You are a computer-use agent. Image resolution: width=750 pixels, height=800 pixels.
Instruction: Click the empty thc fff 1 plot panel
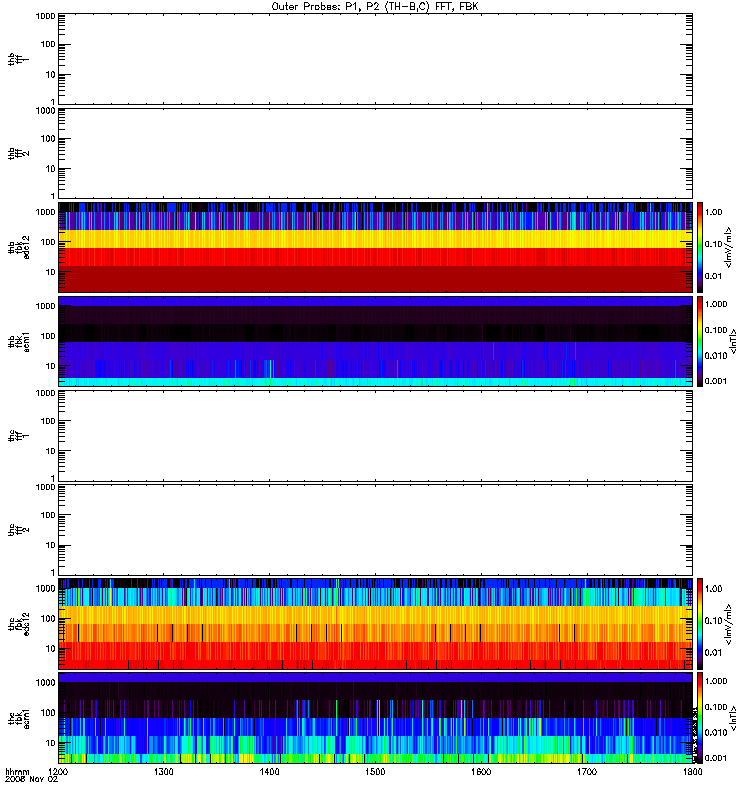(x=376, y=436)
